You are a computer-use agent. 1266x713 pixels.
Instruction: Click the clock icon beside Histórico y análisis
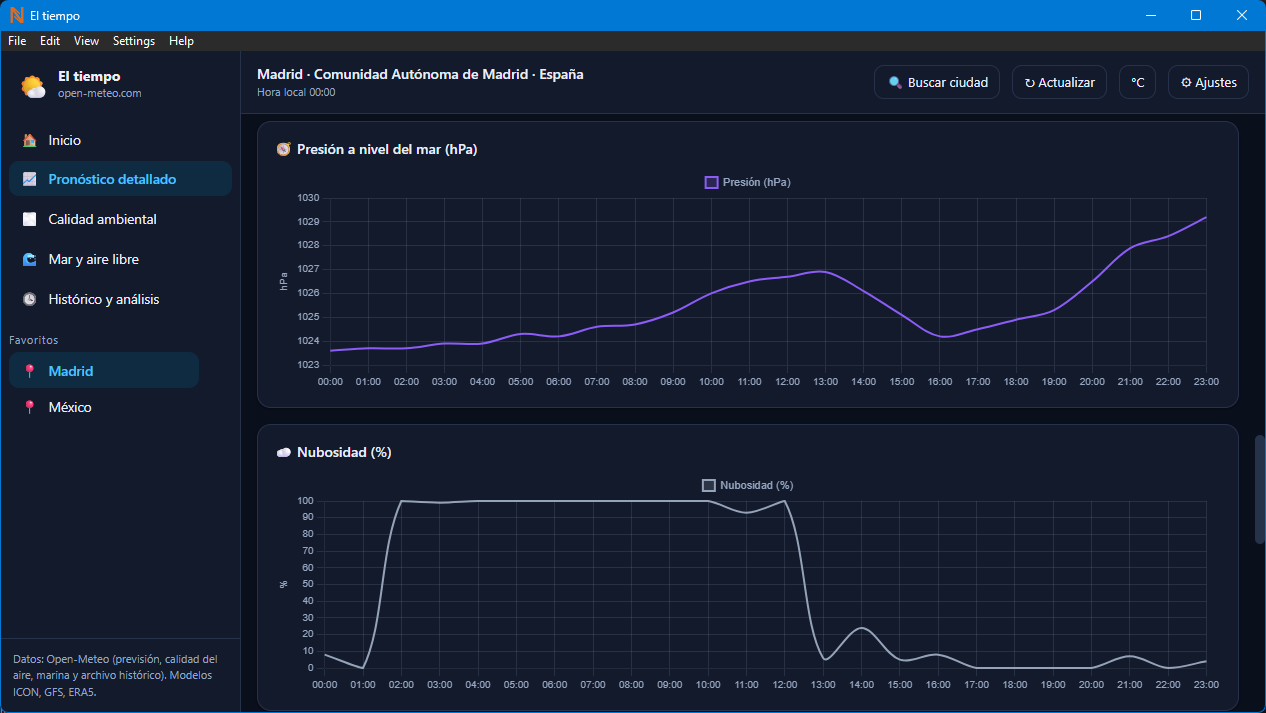click(30, 299)
